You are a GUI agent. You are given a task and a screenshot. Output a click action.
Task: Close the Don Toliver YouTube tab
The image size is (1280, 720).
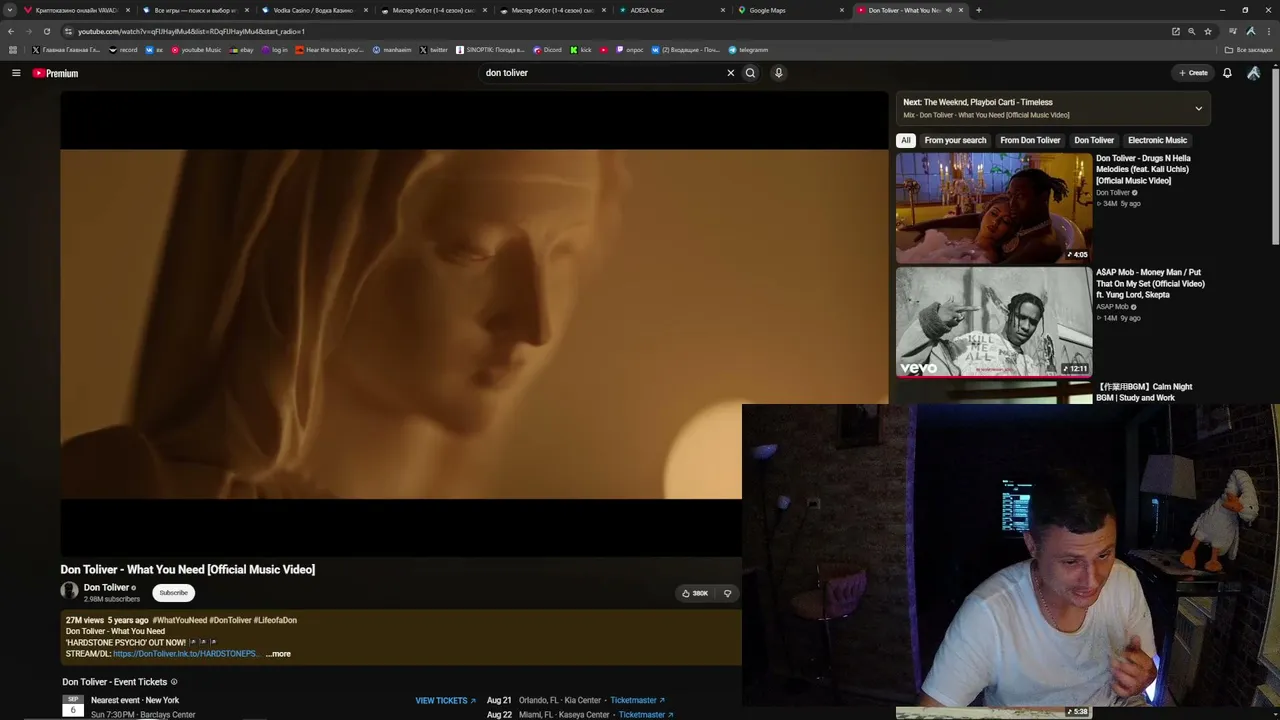961,10
